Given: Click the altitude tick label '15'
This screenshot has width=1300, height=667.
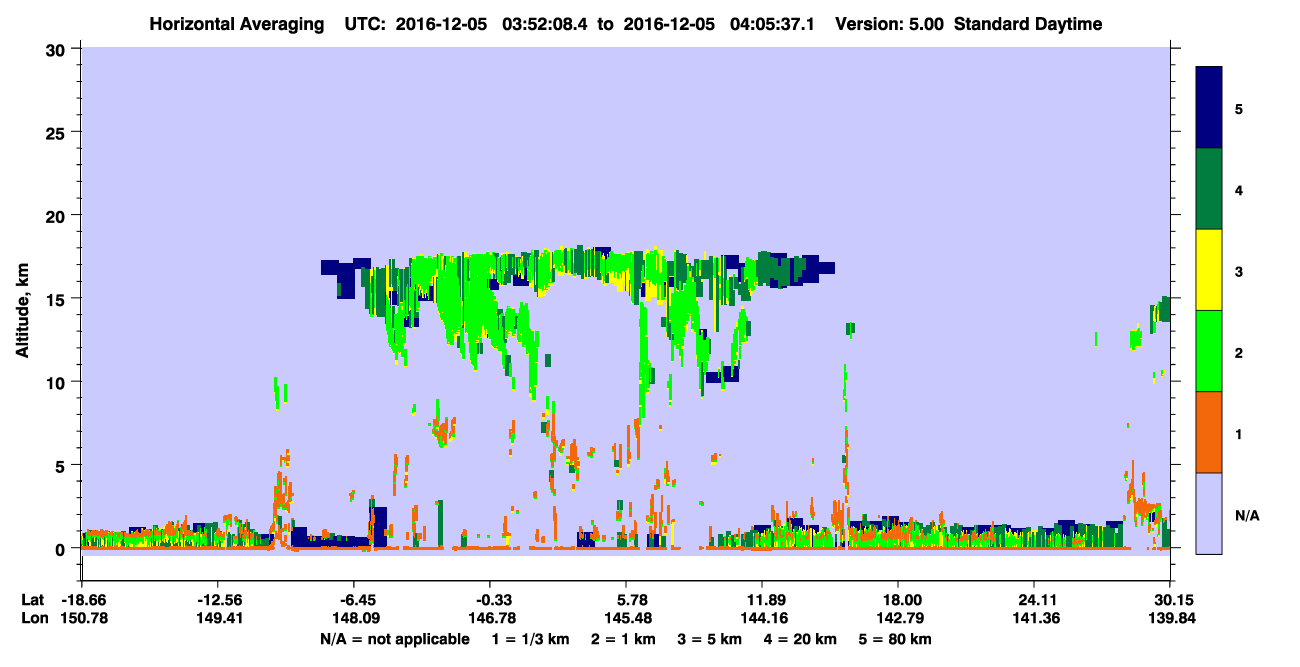Looking at the screenshot, I should click(57, 298).
